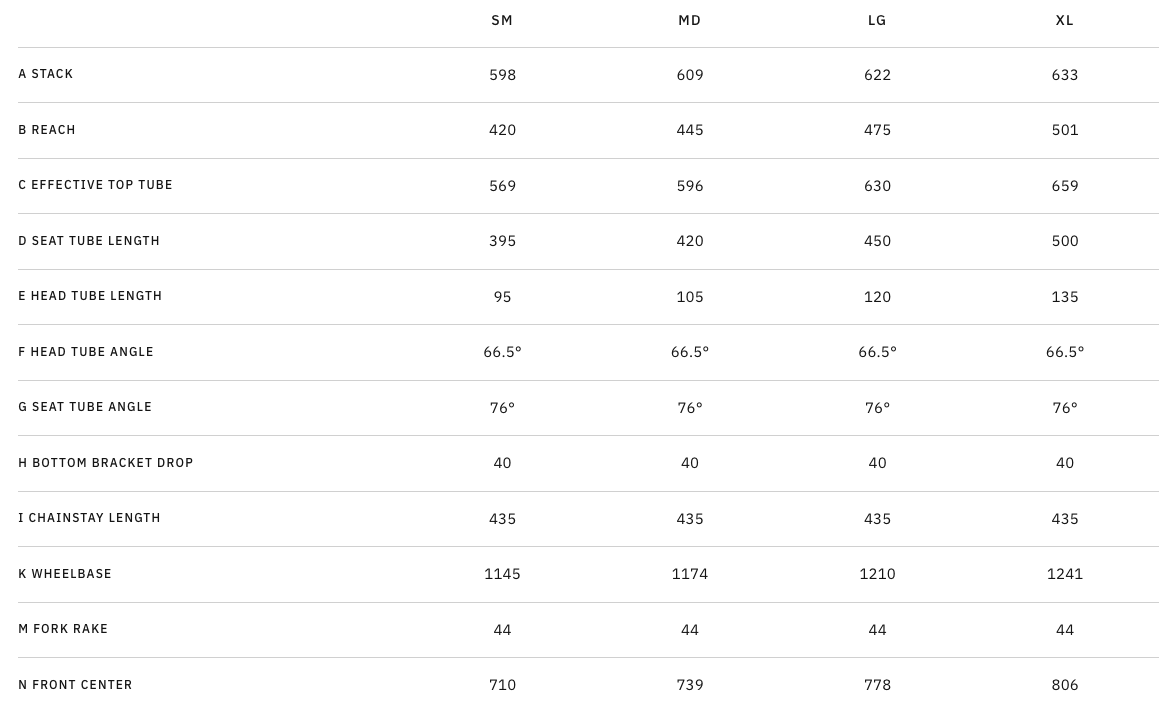Click the I Chainstay Length label

90,518
